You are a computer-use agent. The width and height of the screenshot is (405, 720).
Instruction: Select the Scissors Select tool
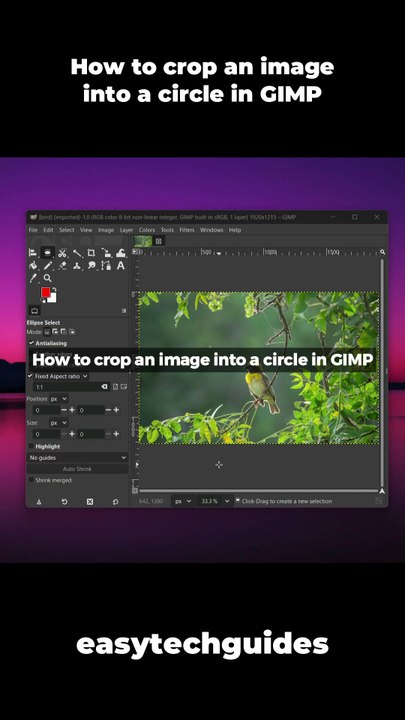[x=62, y=253]
